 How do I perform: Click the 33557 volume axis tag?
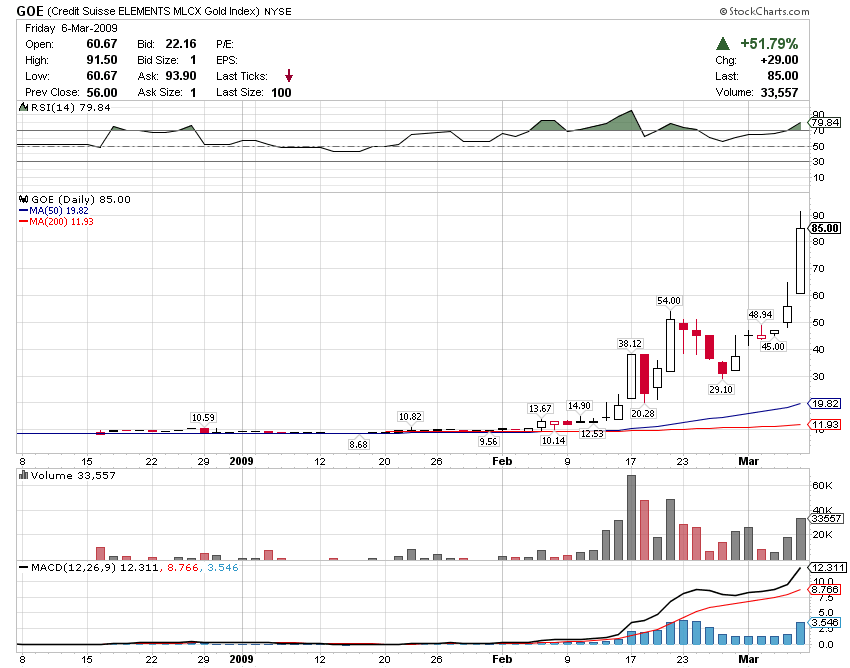point(827,518)
